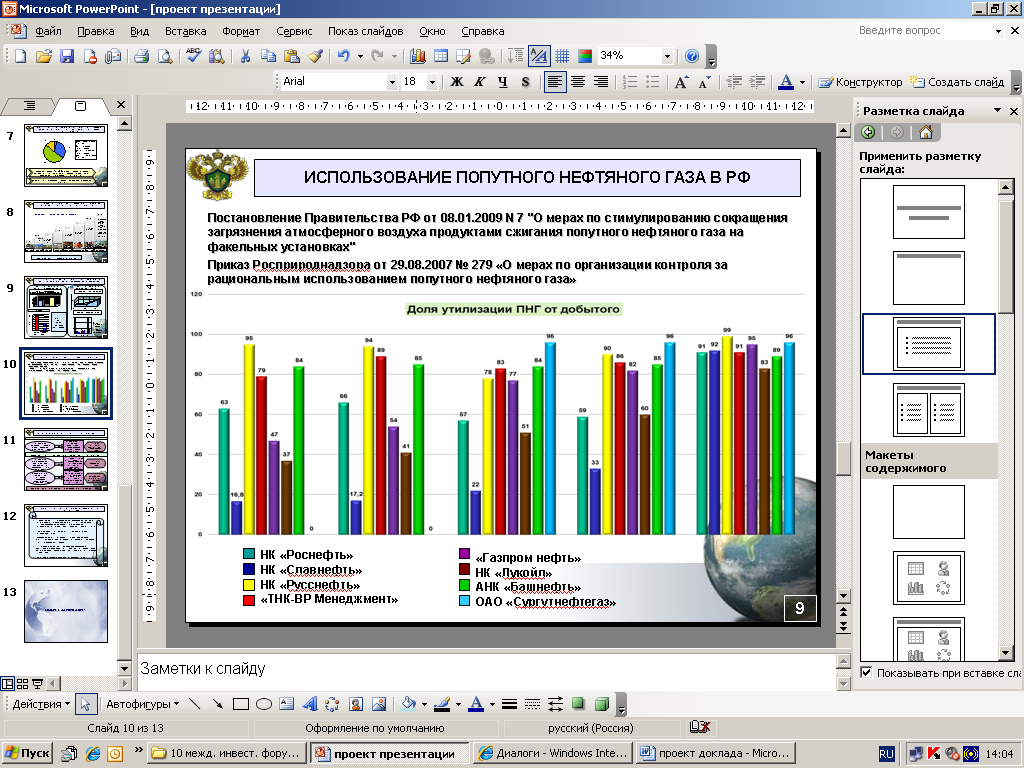Viewport: 1024px width, 768px height.
Task: Save the presentation with the floppy disk icon
Action: 67,56
